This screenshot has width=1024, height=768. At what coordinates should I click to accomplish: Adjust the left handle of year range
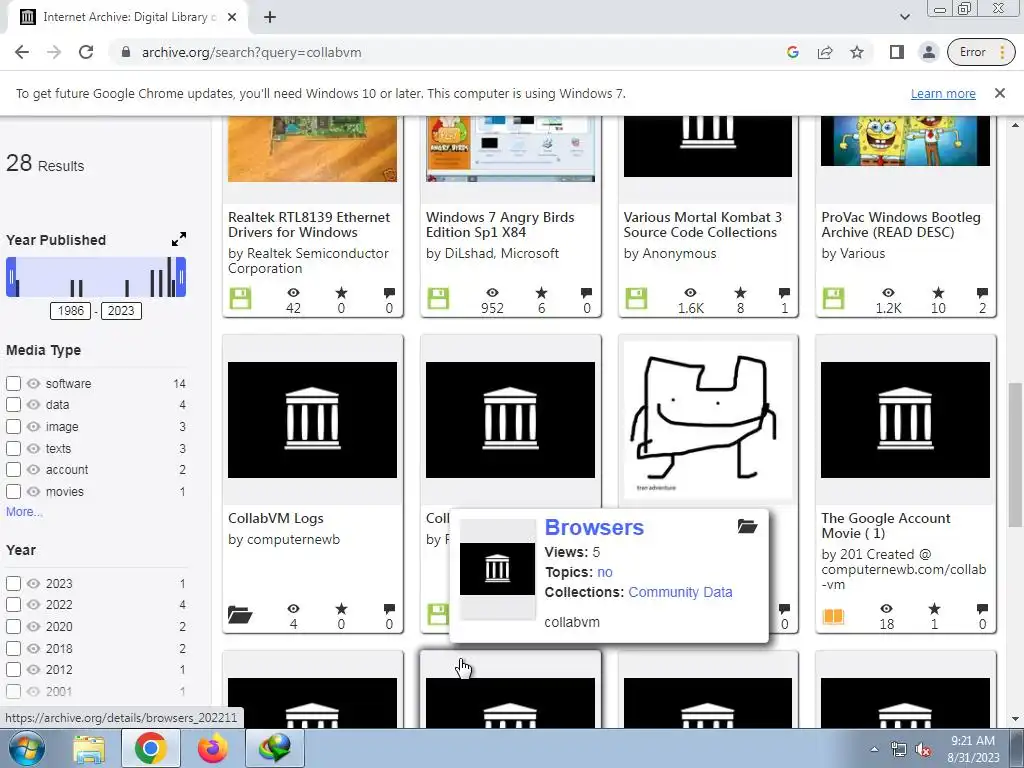[x=11, y=277]
